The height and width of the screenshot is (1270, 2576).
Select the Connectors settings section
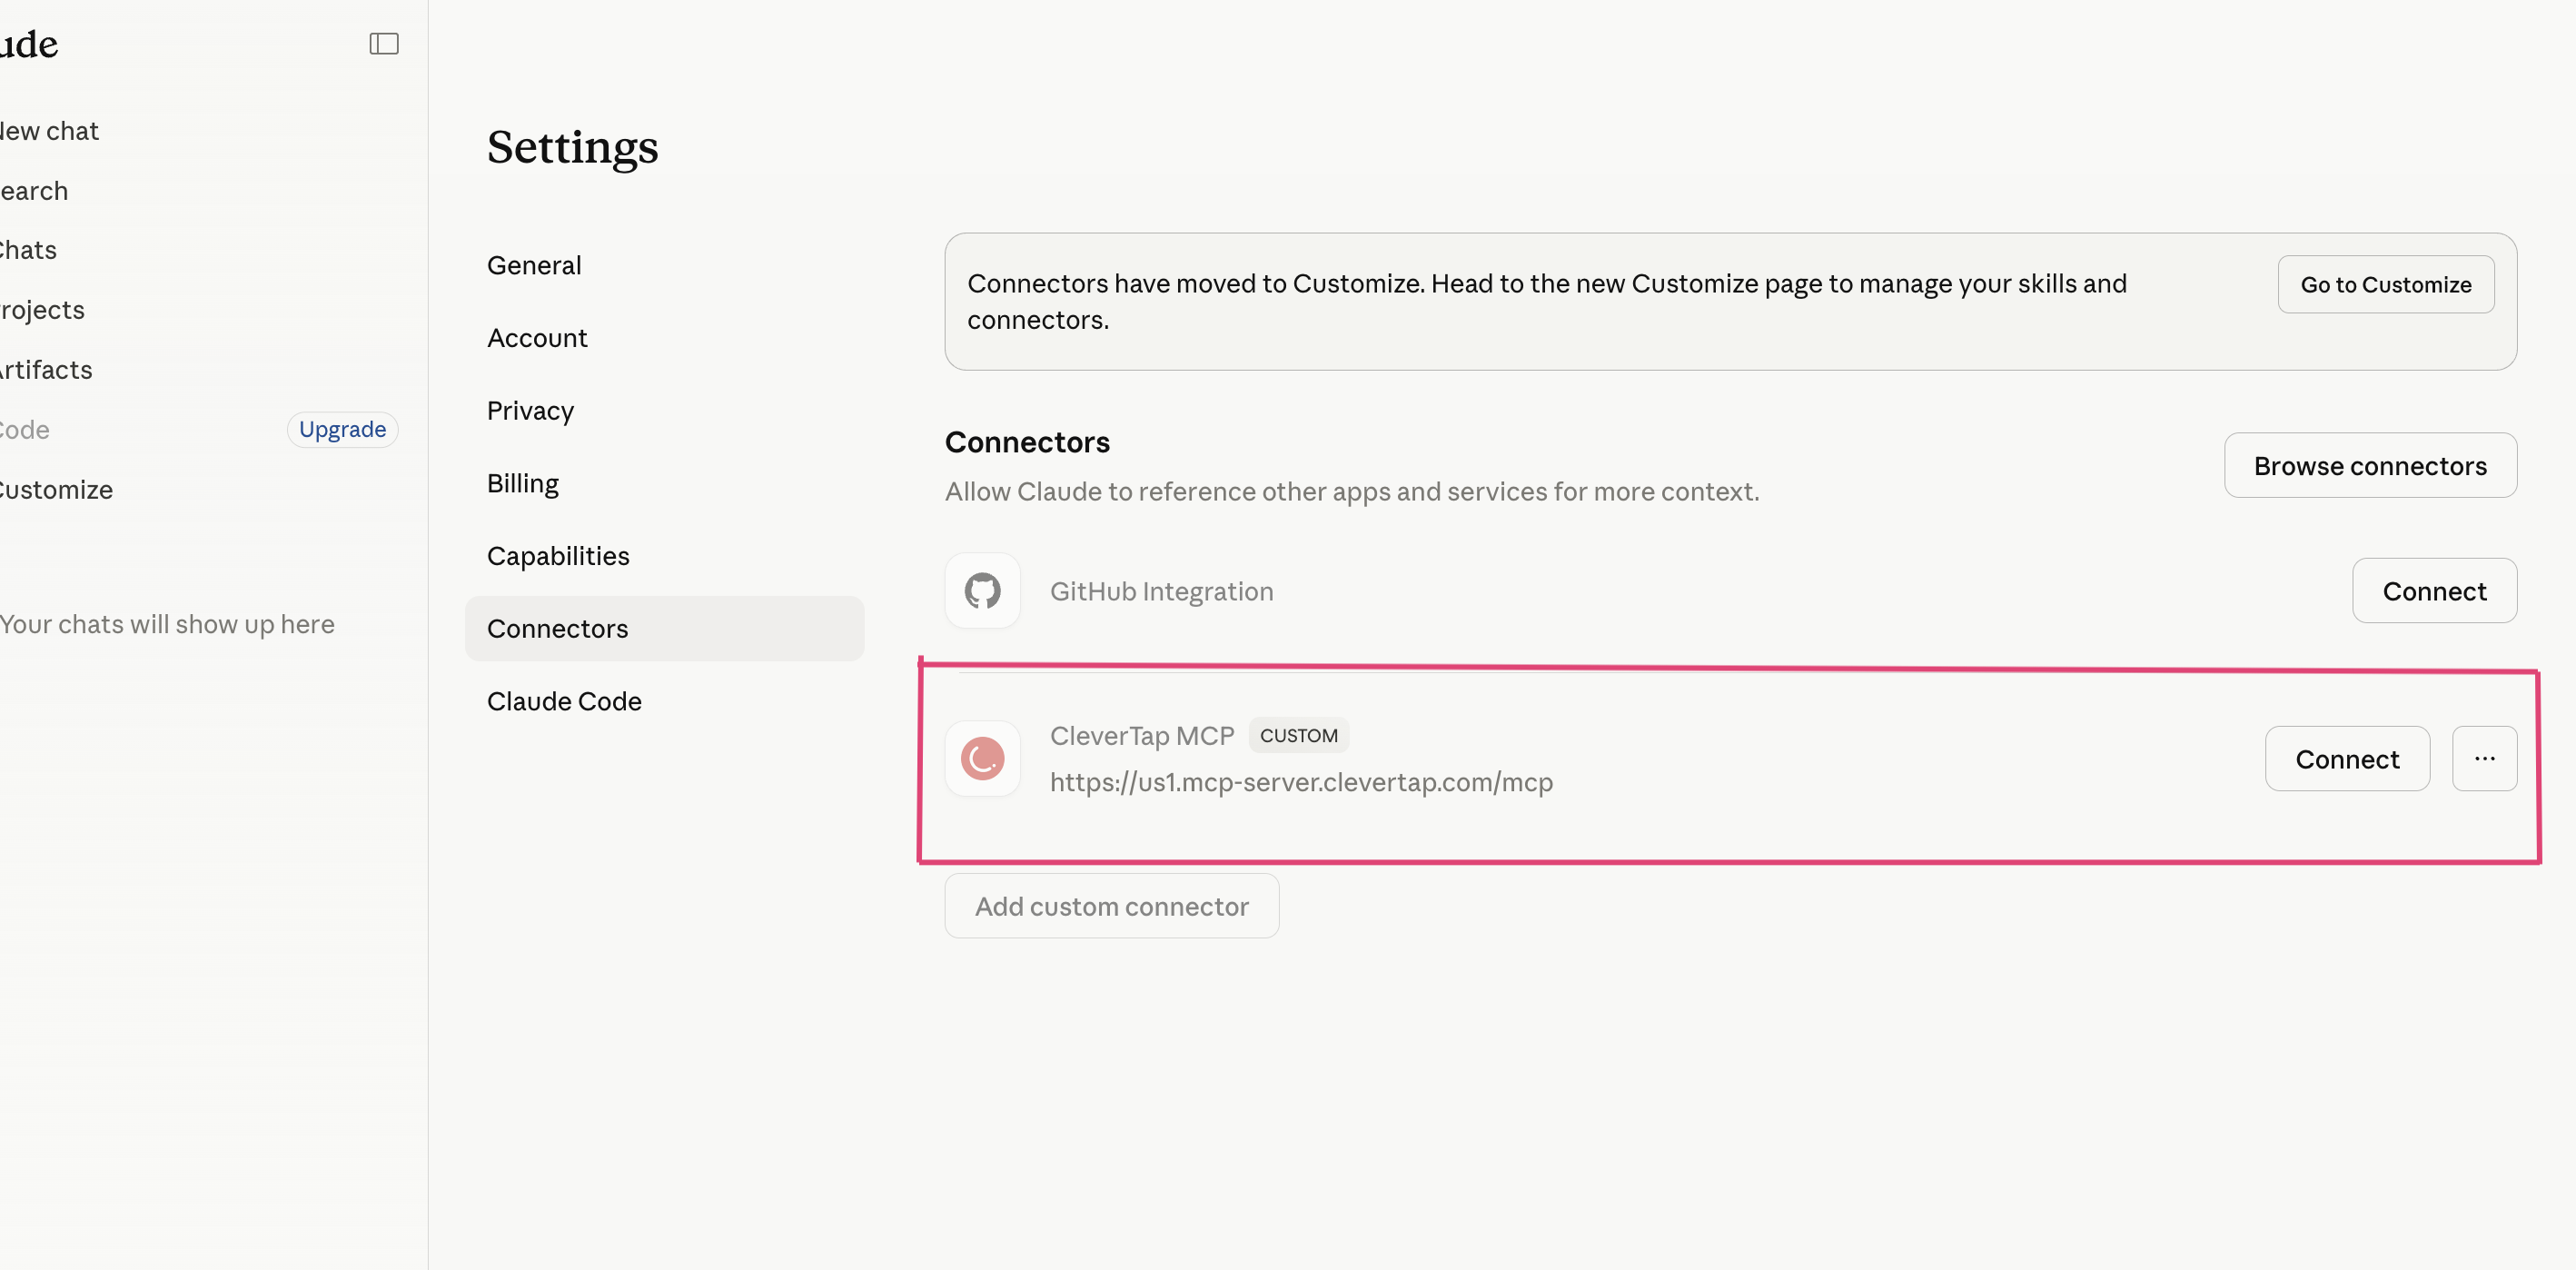coord(664,629)
